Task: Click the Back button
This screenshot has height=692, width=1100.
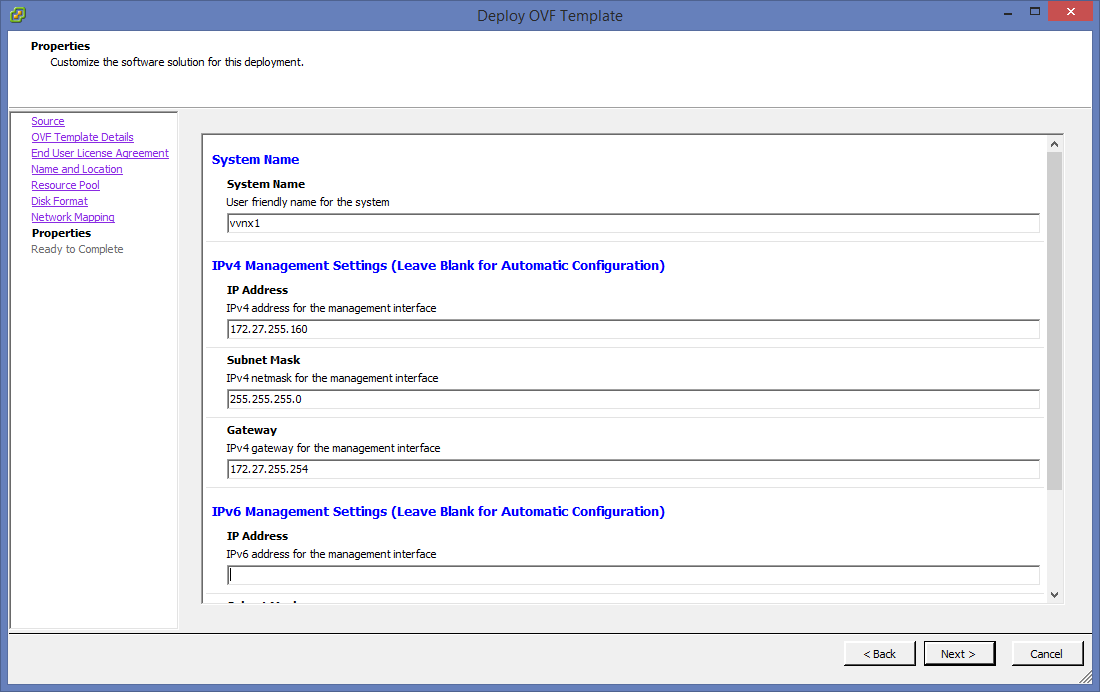Action: (x=880, y=654)
